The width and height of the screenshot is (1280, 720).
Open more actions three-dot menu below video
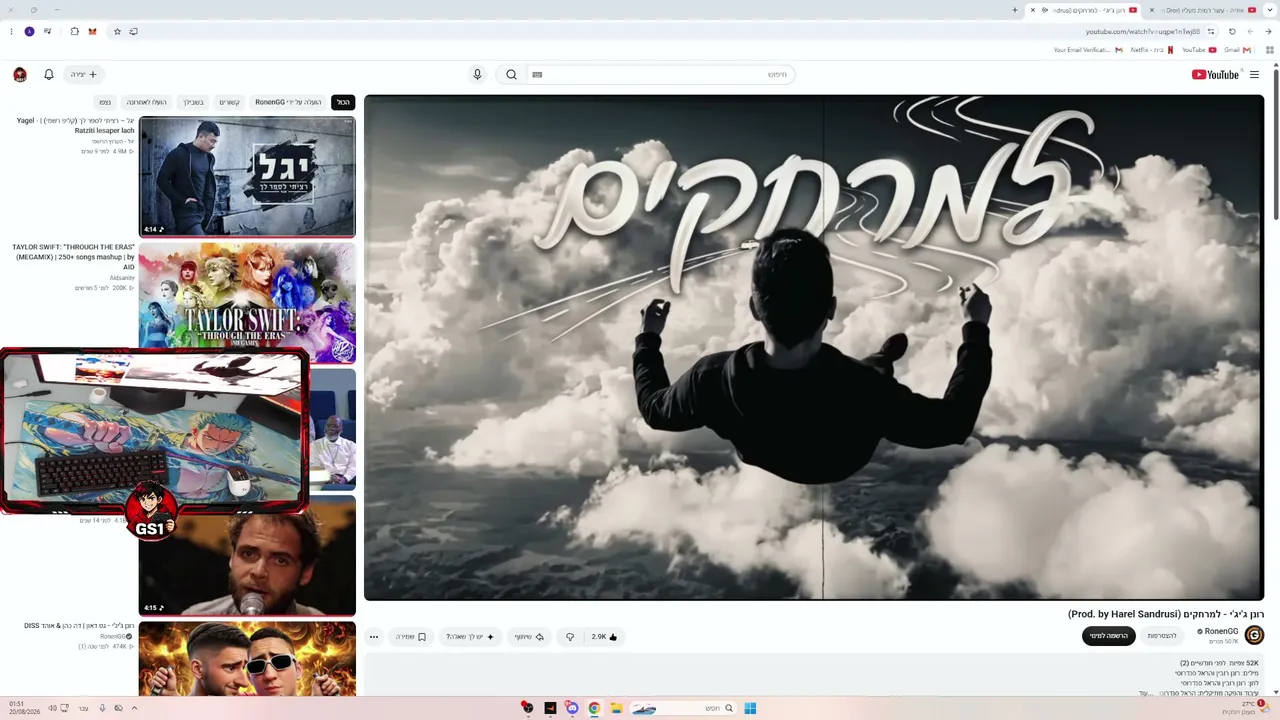(x=374, y=636)
